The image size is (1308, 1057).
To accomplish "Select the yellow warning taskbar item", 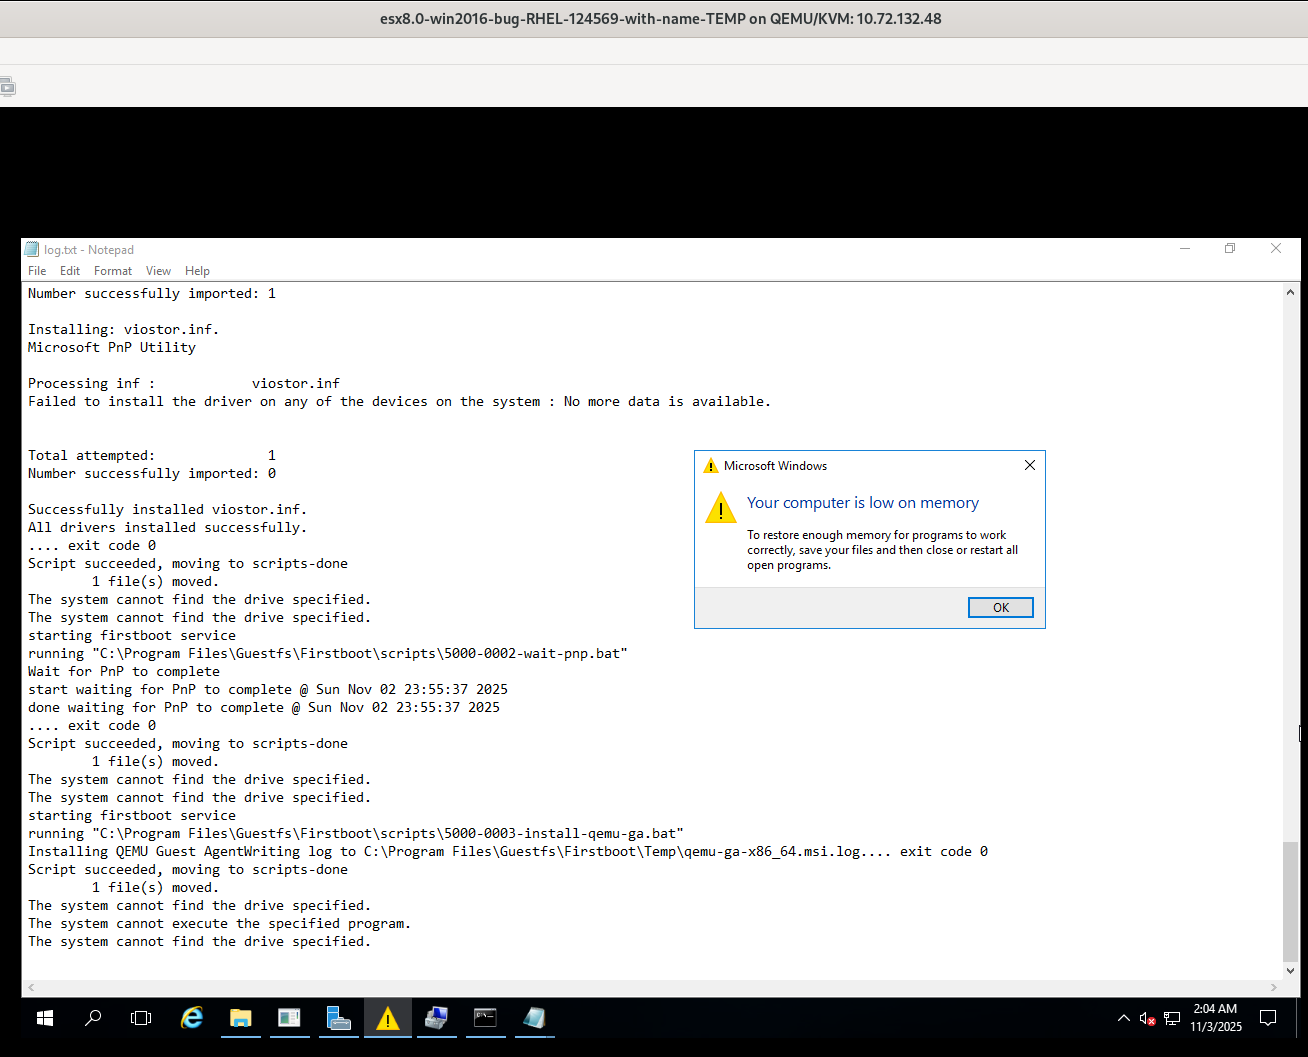I will 388,1018.
